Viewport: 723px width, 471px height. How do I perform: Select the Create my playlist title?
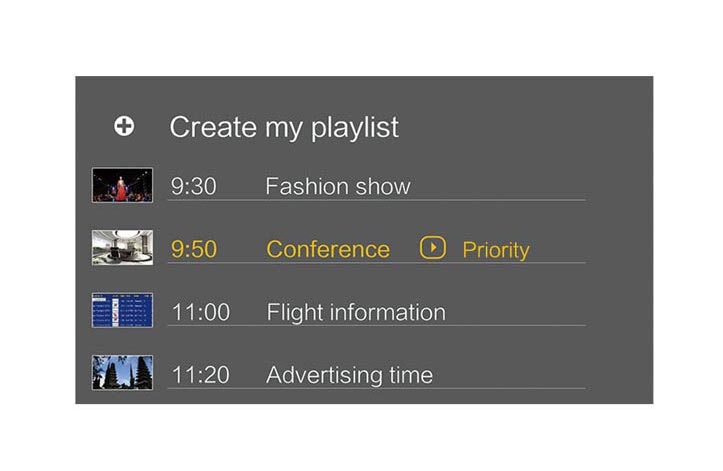pyautogui.click(x=284, y=127)
